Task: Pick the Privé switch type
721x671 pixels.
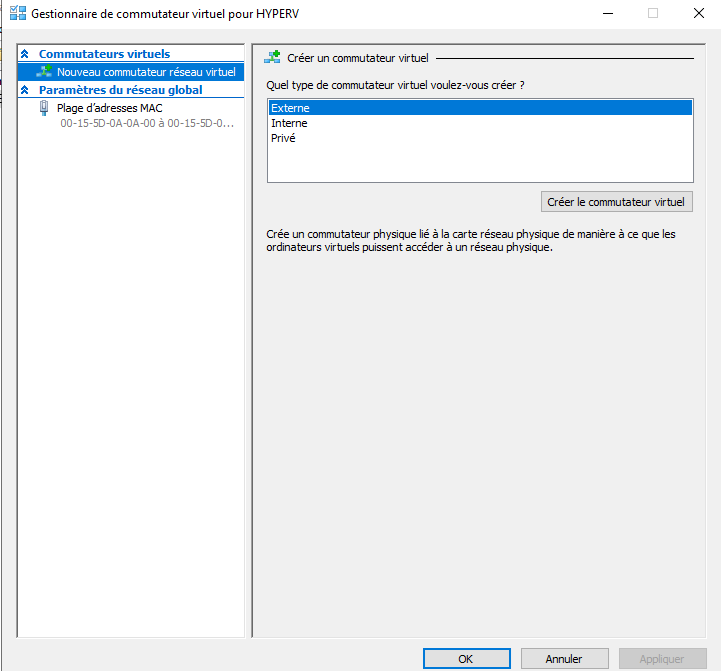Action: pos(283,138)
